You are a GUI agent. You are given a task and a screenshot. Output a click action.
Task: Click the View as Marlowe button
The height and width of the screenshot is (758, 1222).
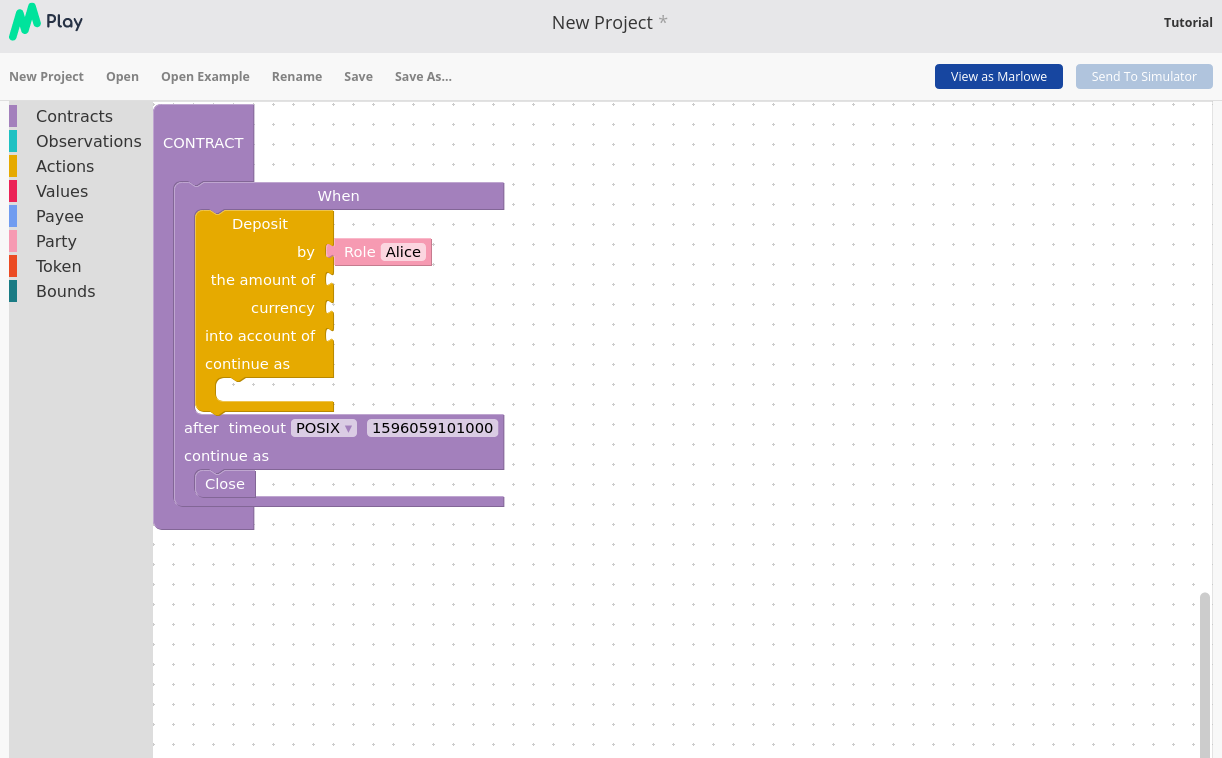click(x=999, y=76)
